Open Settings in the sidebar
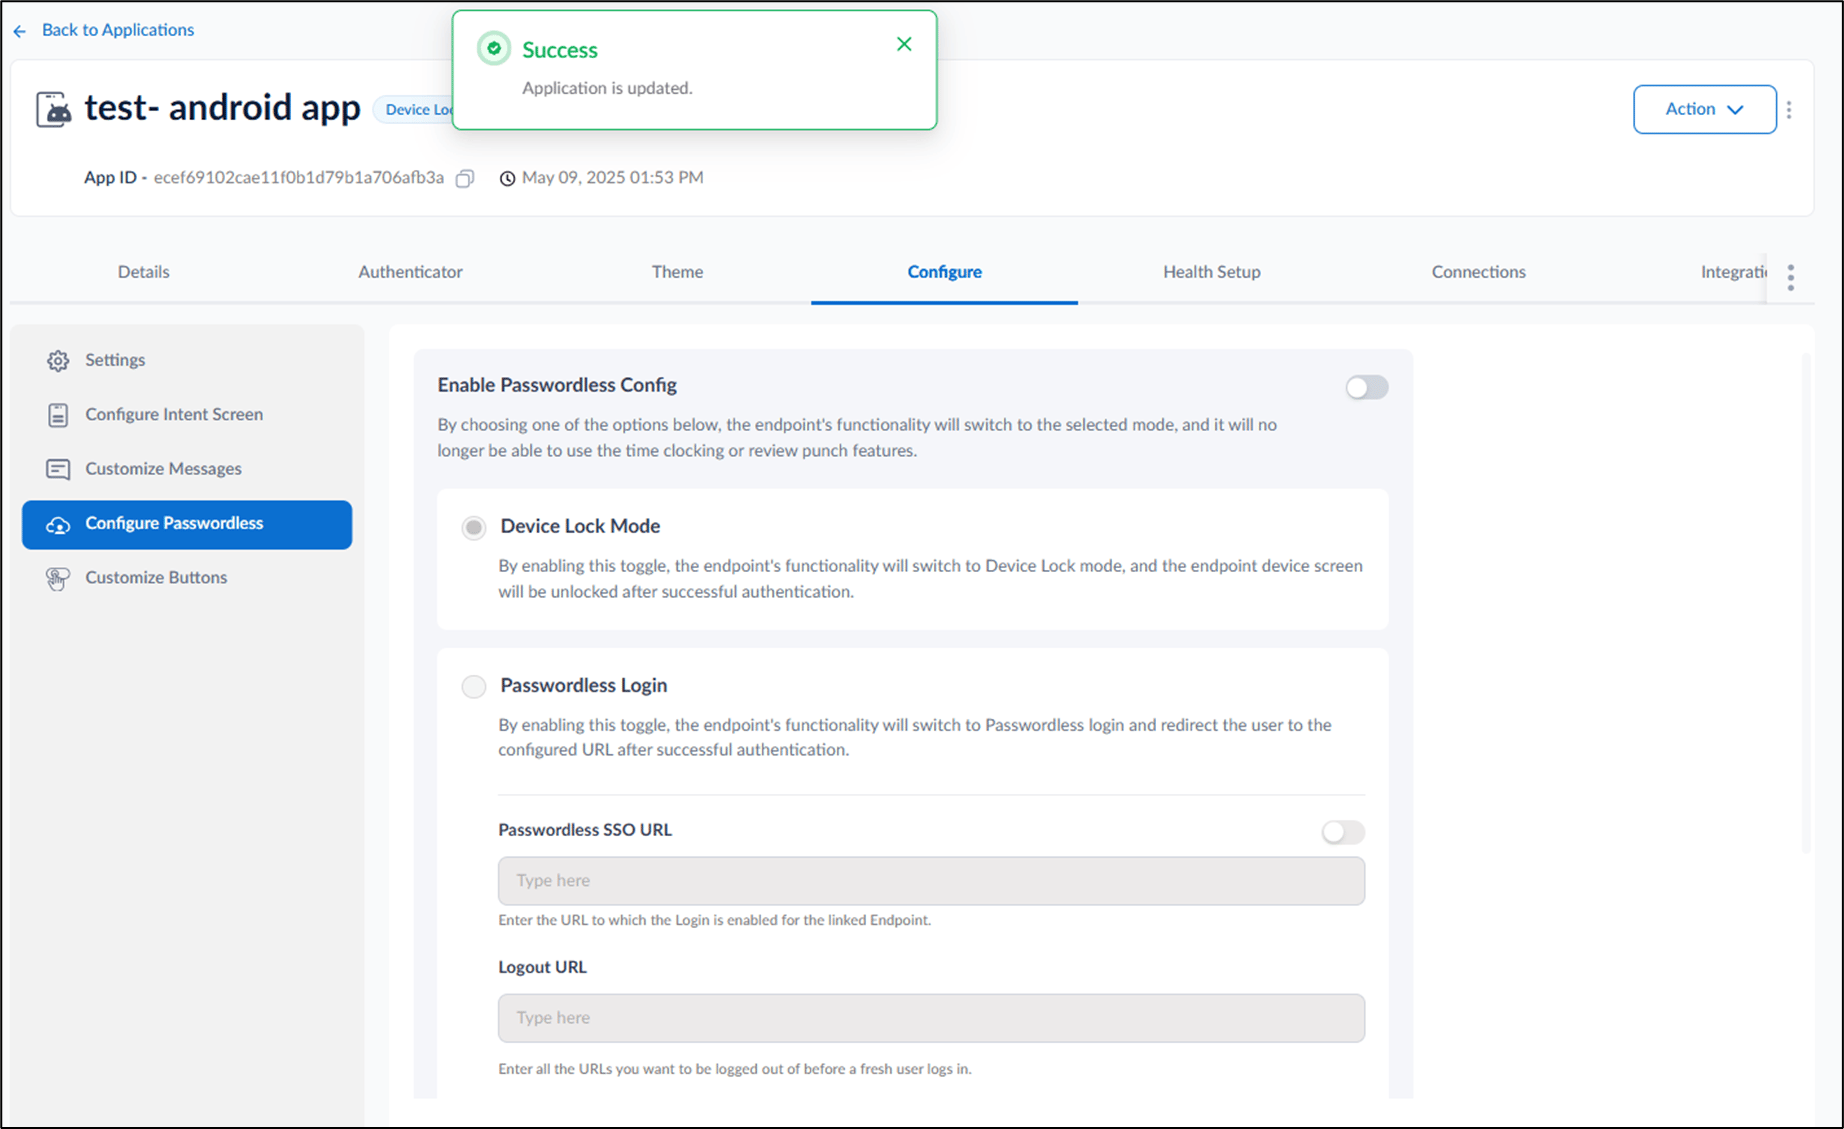 (x=187, y=360)
